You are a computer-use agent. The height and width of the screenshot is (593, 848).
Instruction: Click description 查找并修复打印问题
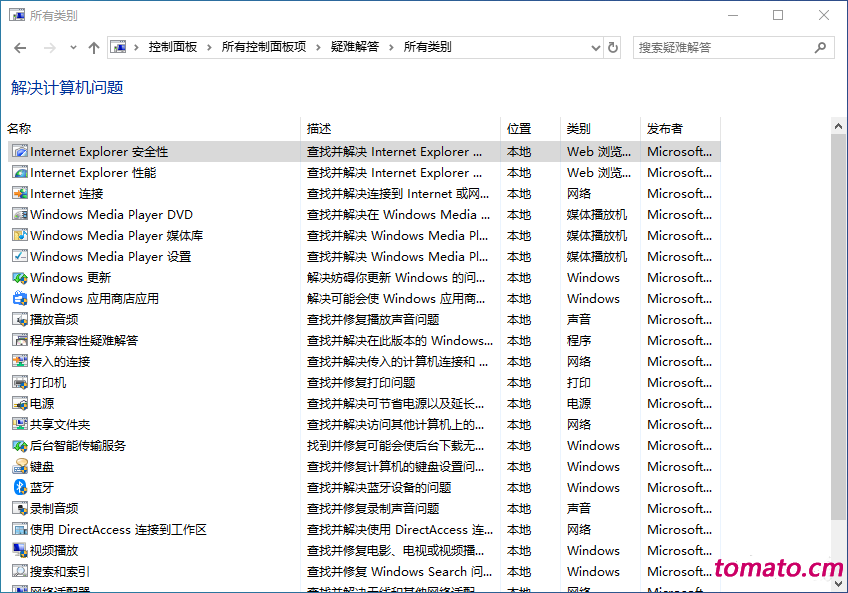coord(361,383)
